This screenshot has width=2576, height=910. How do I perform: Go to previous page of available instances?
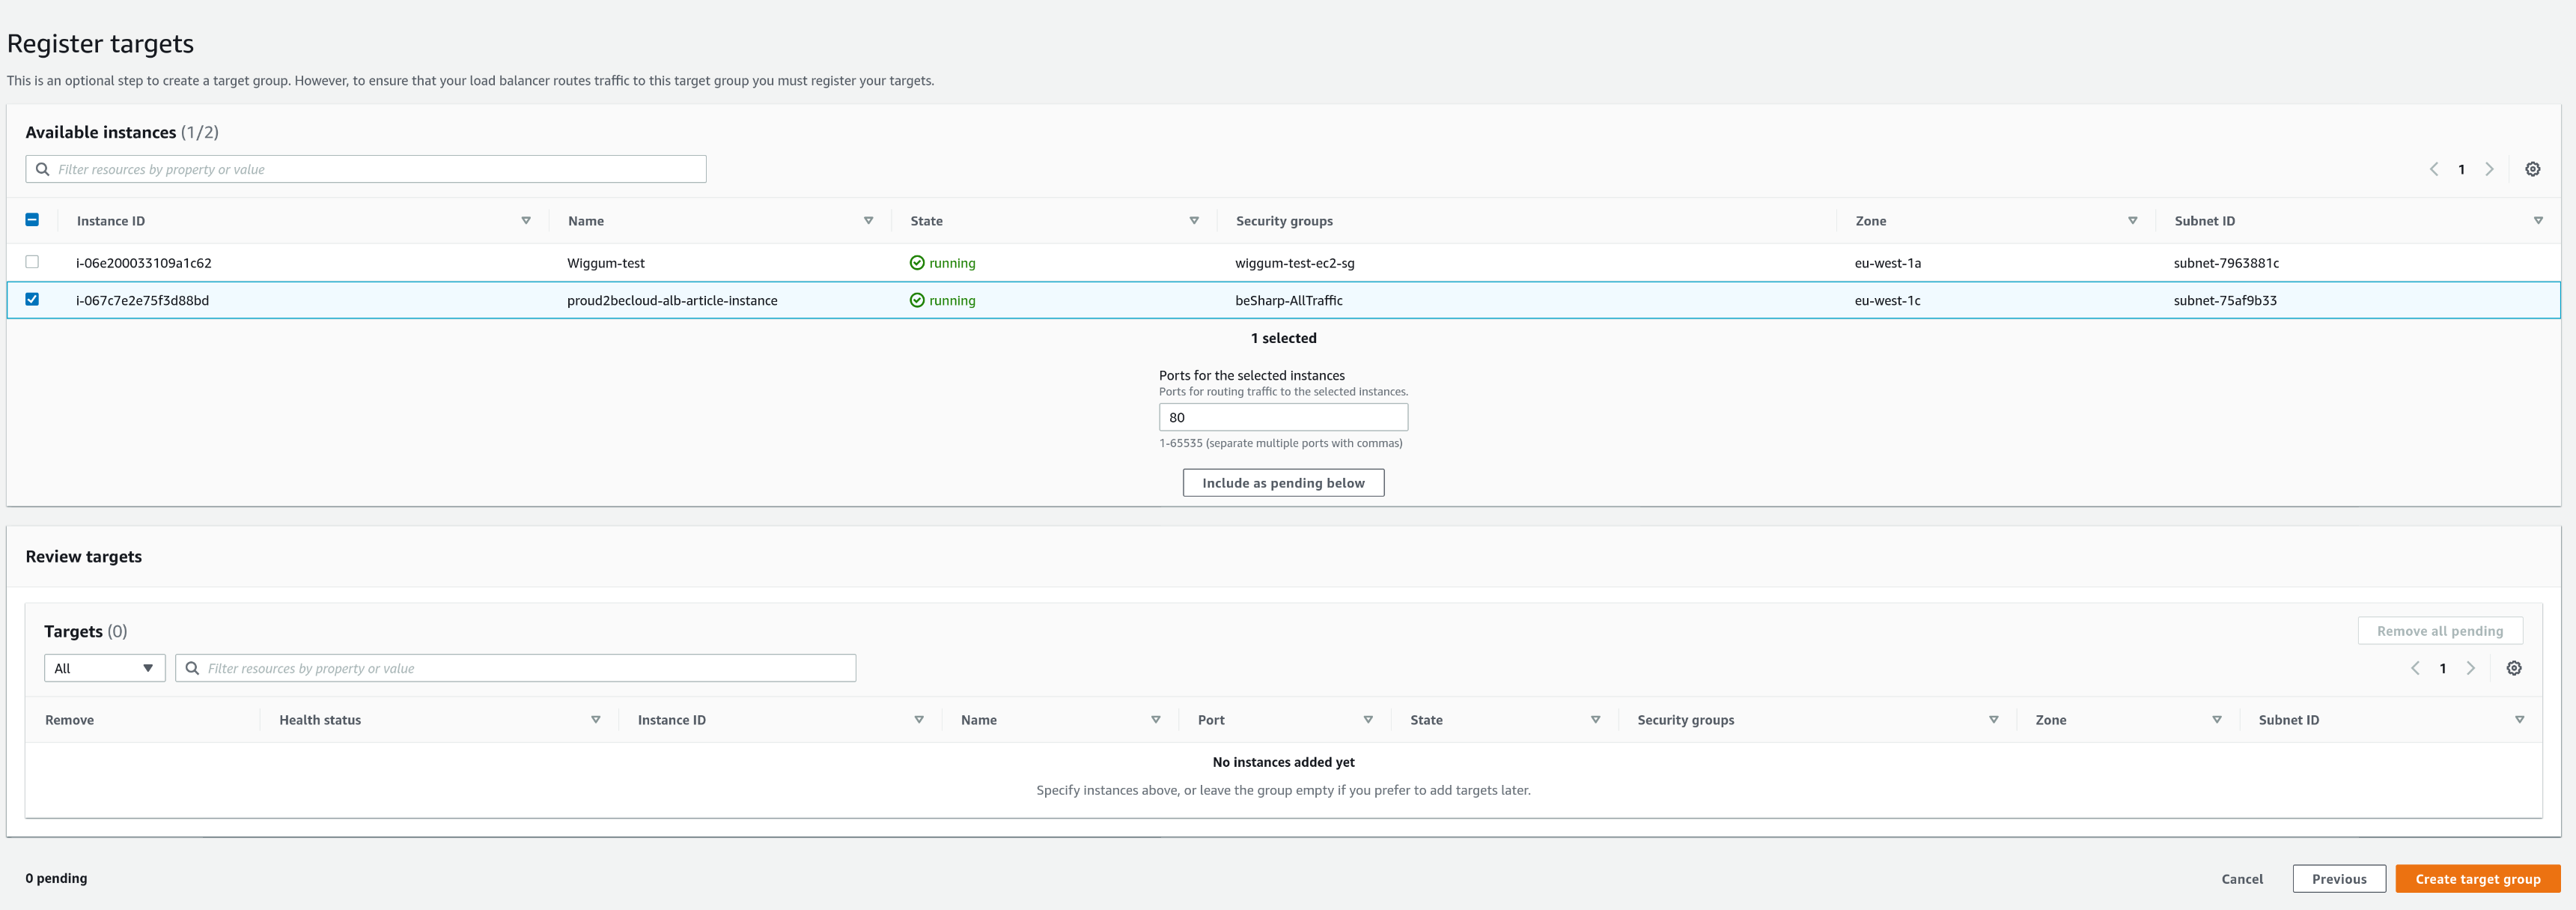pos(2434,169)
